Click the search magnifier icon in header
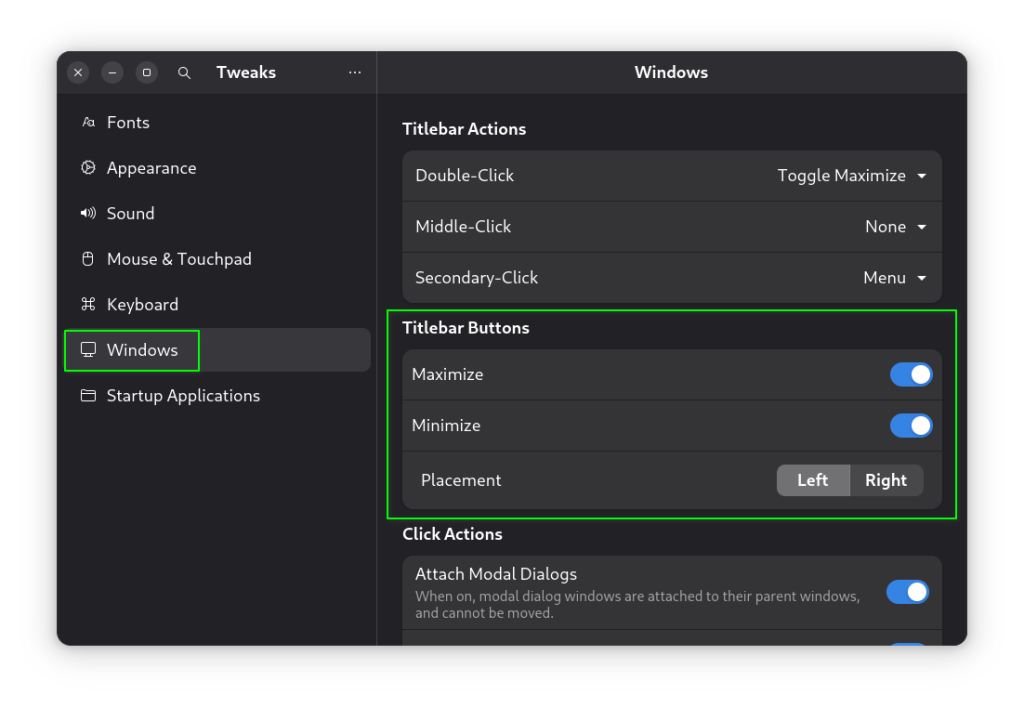 (x=184, y=73)
